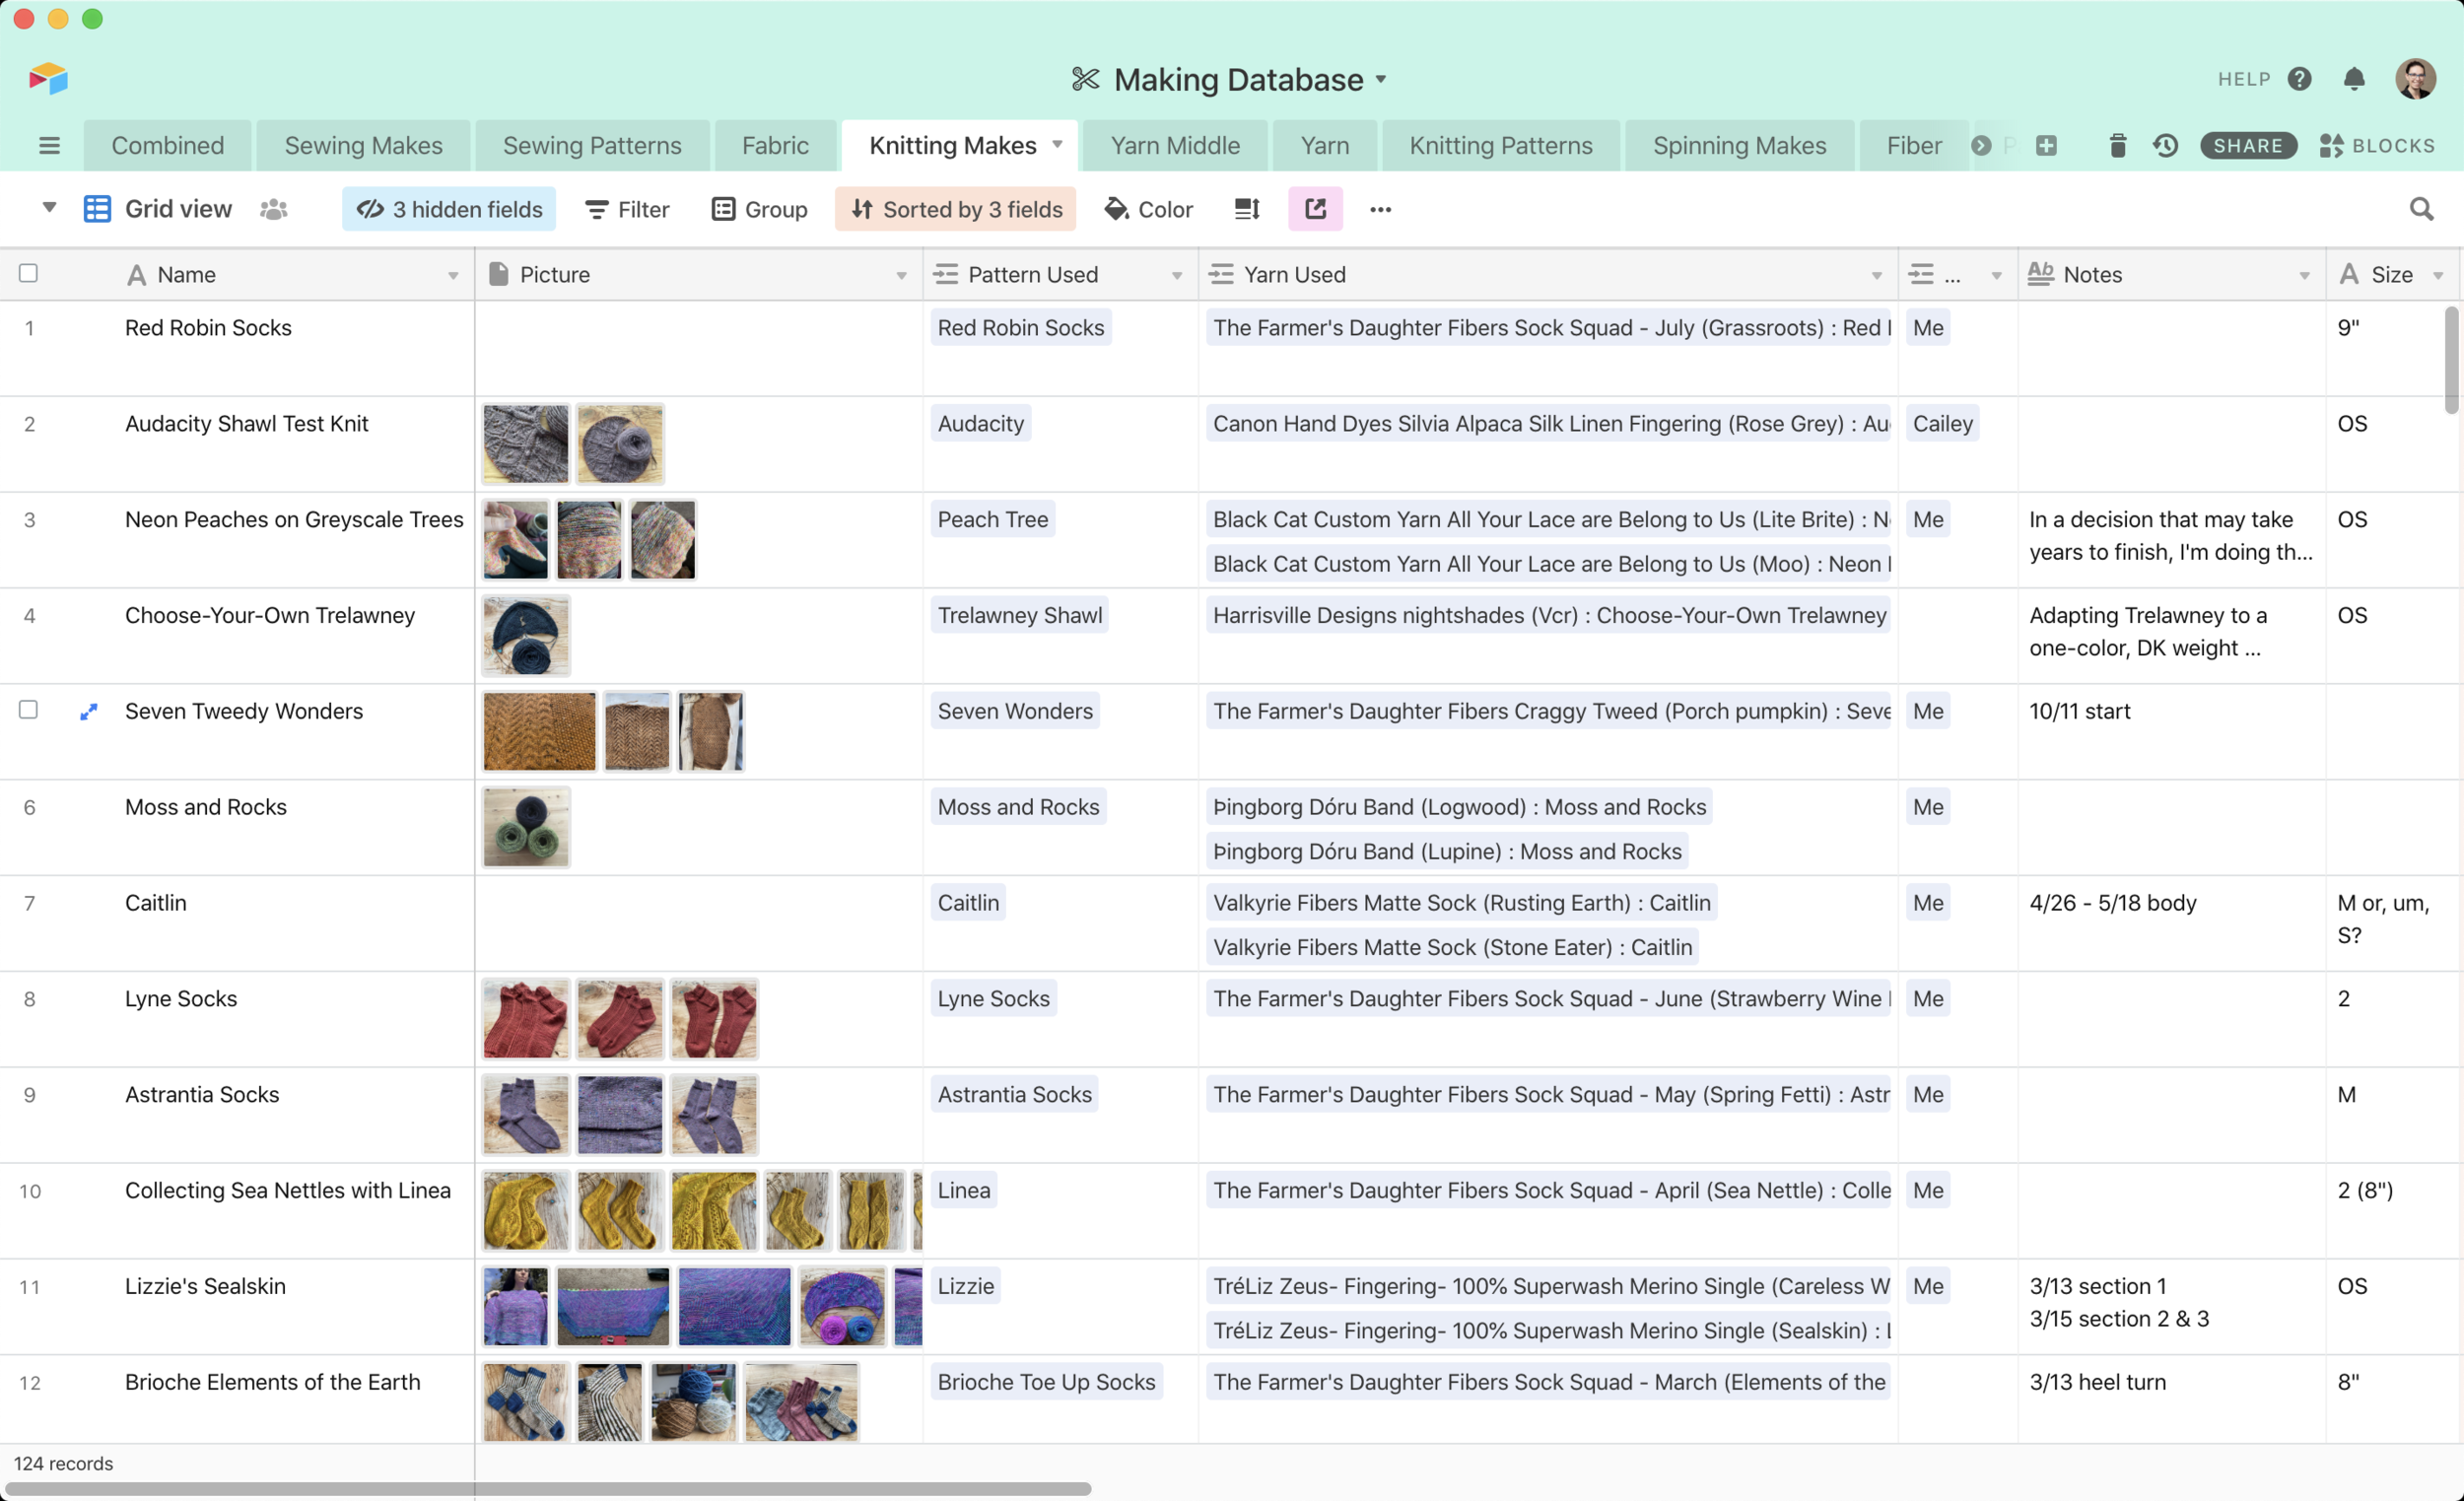Switch to the Fiber tab
Viewport: 2464px width, 1501px height.
(1914, 146)
